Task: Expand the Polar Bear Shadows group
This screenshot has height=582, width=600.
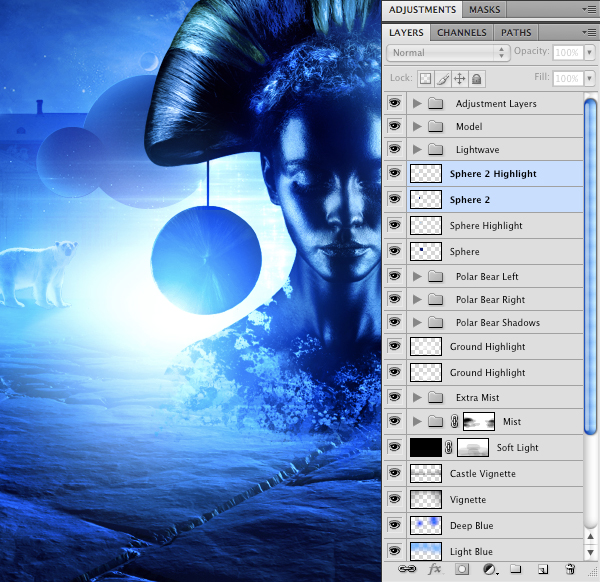Action: [x=417, y=323]
